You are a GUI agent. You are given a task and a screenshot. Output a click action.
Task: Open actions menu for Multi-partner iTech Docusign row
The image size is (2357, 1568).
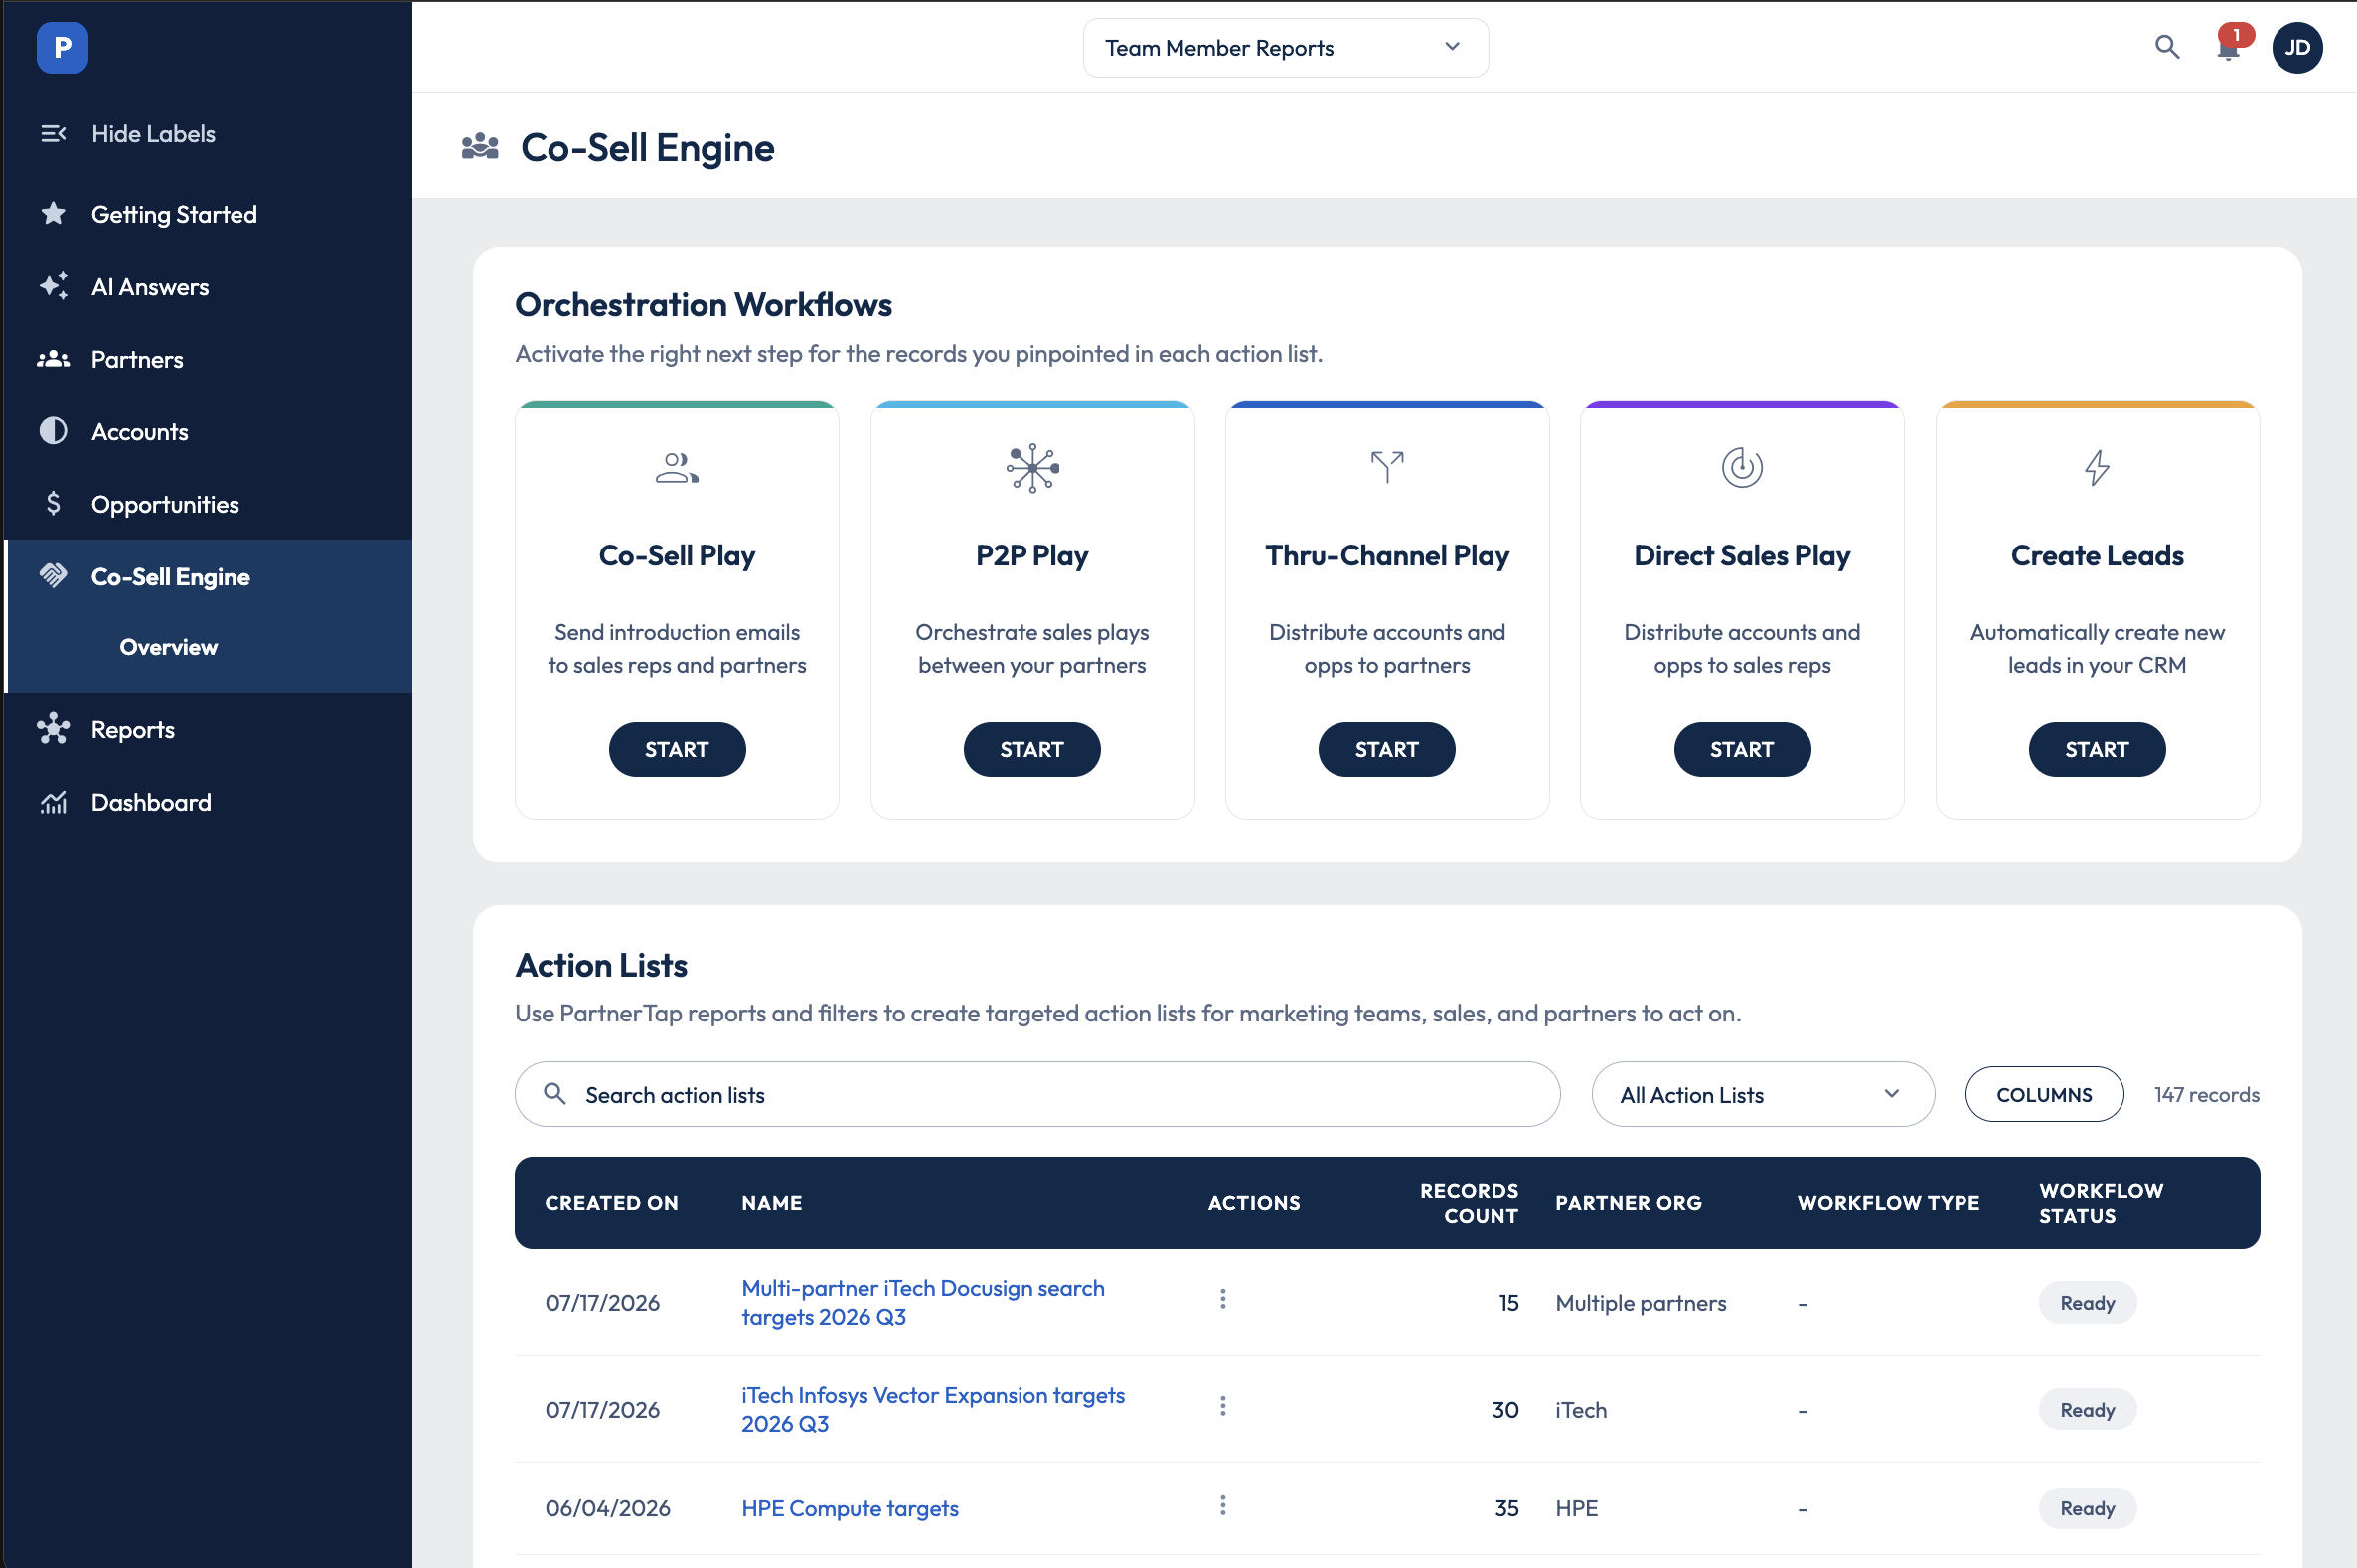tap(1222, 1298)
